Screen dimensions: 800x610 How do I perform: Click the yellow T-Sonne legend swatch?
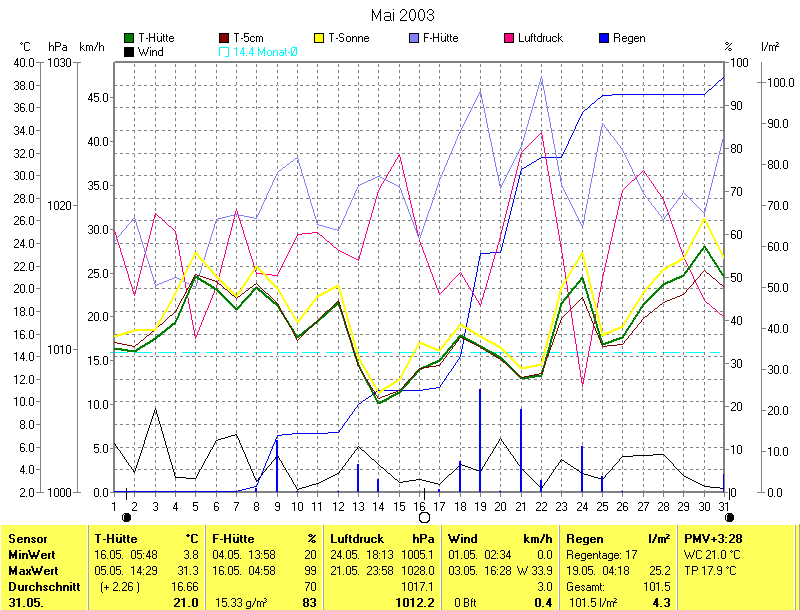pos(320,38)
